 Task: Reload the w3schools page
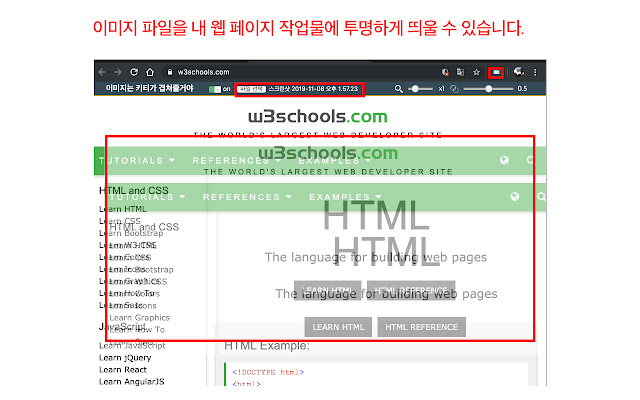pyautogui.click(x=134, y=72)
